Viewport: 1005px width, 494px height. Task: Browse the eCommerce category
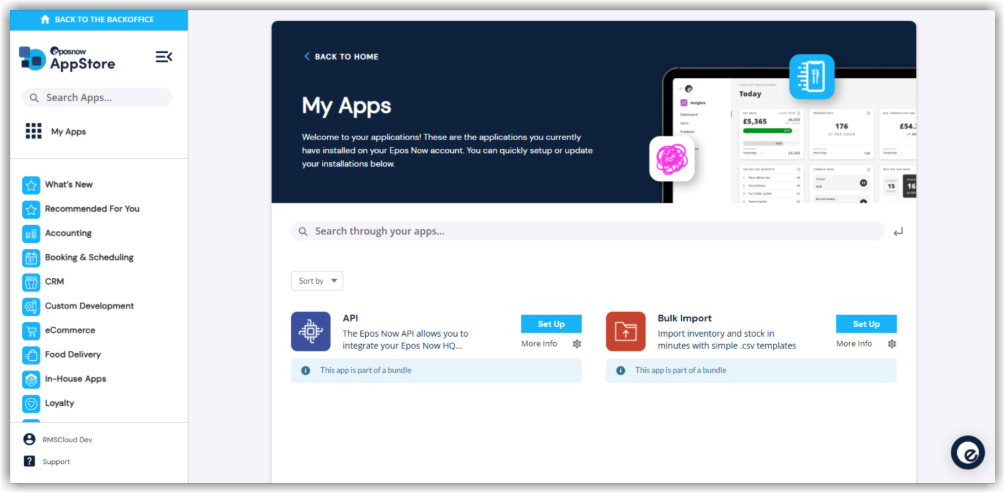(70, 331)
